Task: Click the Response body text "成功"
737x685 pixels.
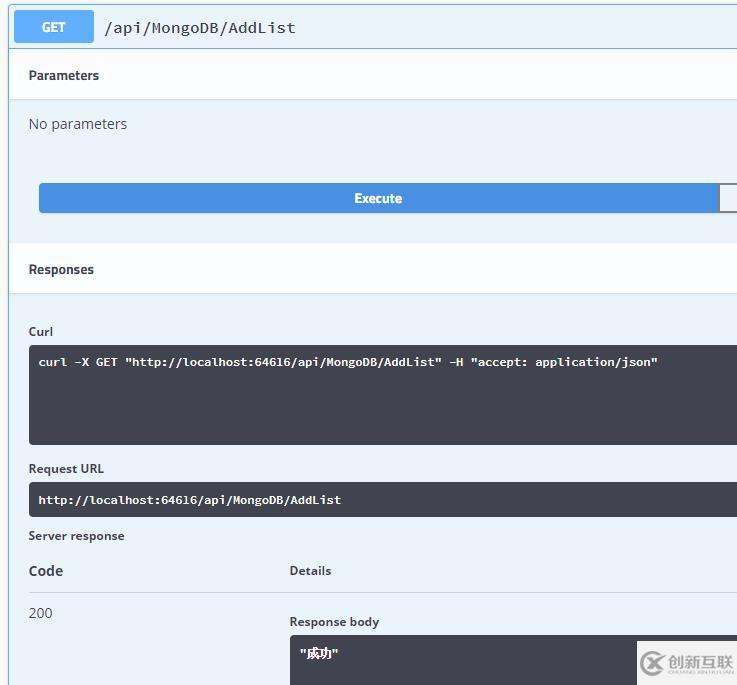Action: coord(319,653)
